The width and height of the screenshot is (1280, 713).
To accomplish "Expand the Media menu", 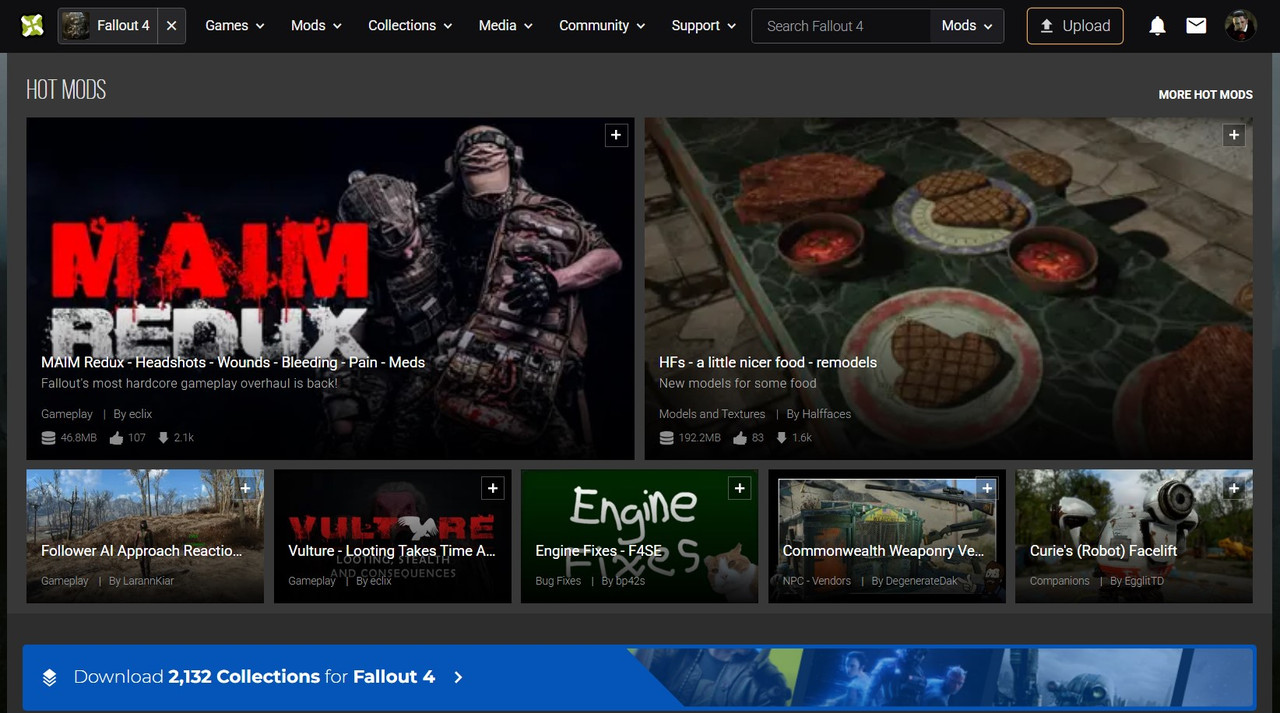I will coord(506,26).
